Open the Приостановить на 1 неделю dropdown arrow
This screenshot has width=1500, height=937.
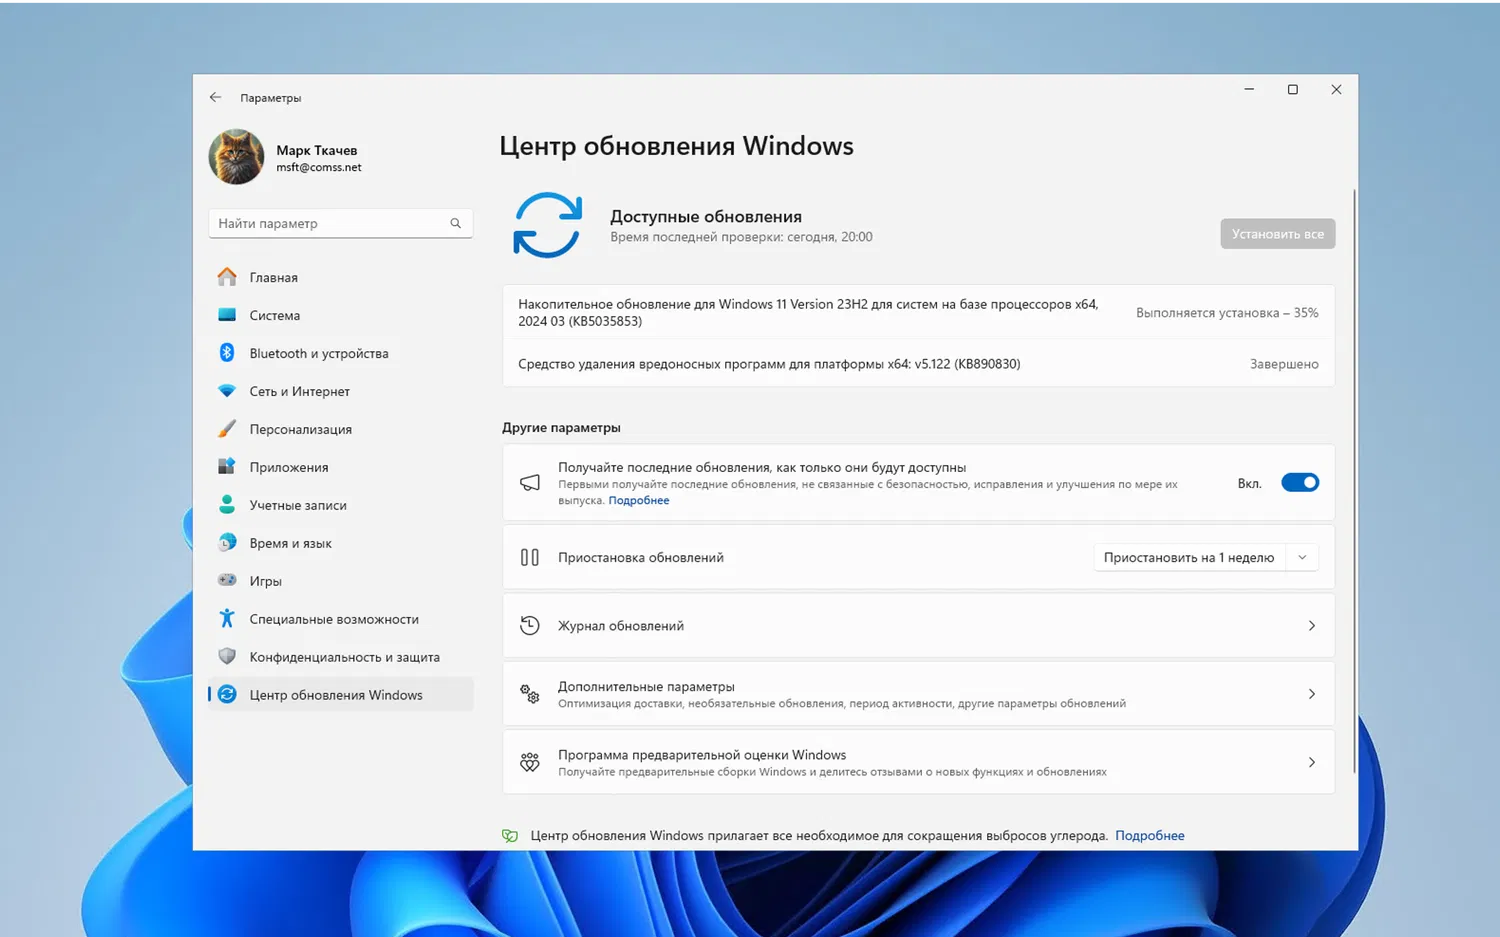pos(1302,558)
